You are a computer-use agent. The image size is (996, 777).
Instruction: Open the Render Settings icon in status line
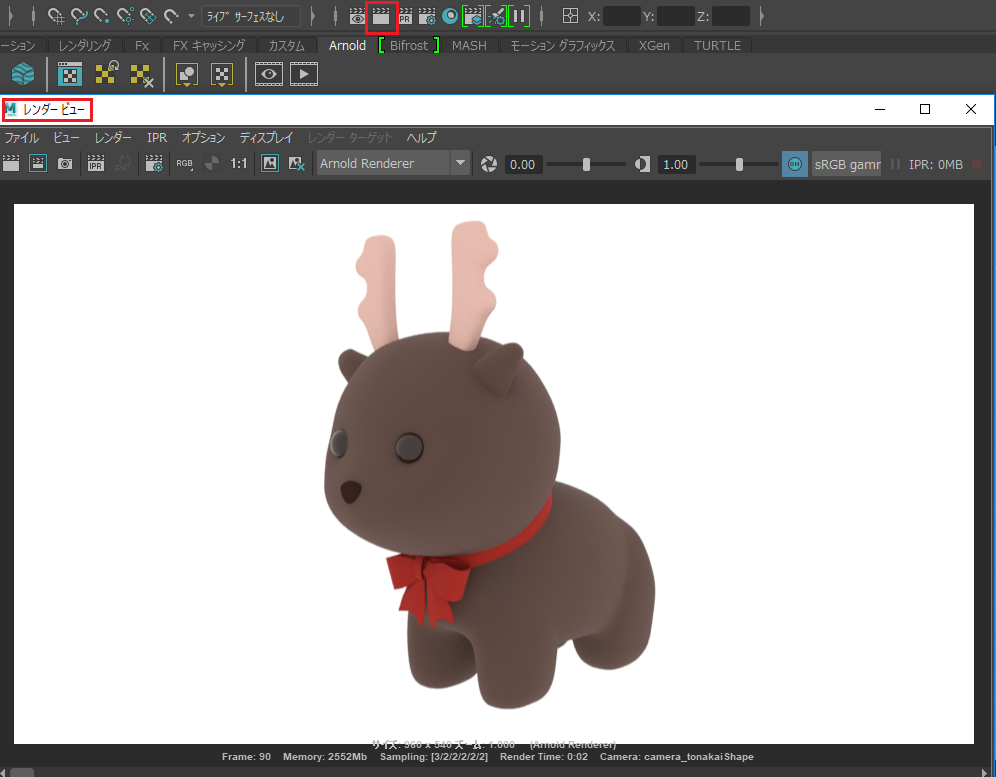coord(427,17)
